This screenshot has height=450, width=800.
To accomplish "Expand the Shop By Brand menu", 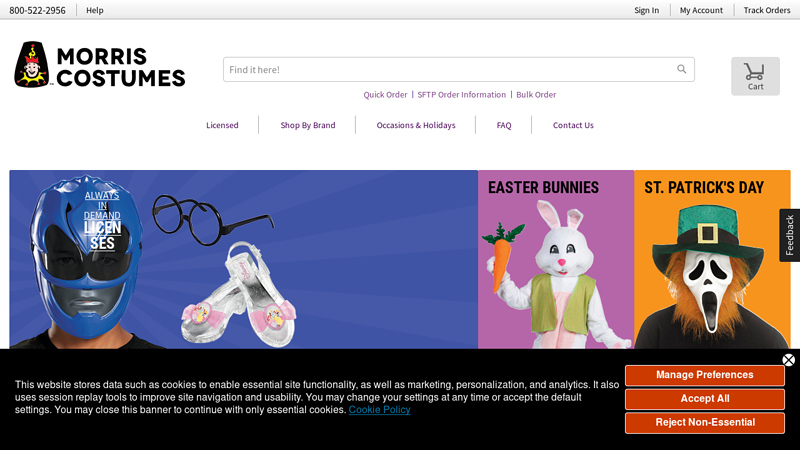I will (x=308, y=125).
